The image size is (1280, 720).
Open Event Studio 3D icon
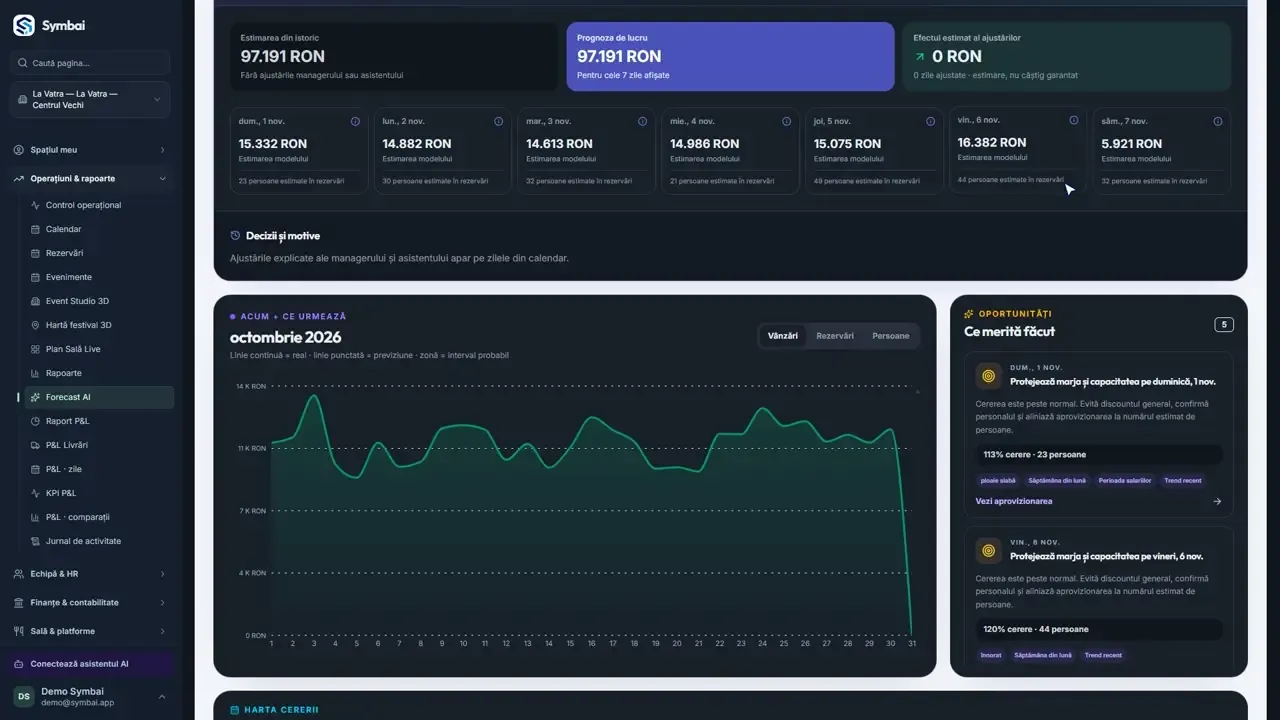(35, 301)
